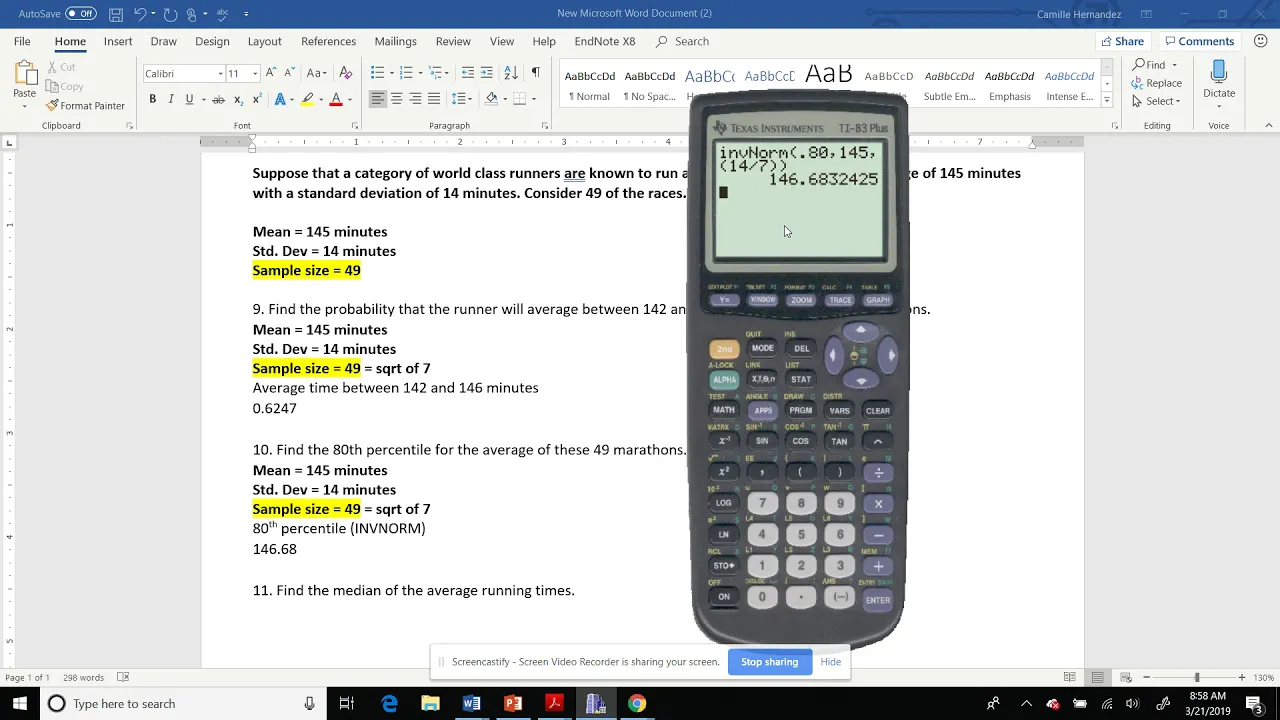Adjust the zoom slider in status bar

[1196, 677]
